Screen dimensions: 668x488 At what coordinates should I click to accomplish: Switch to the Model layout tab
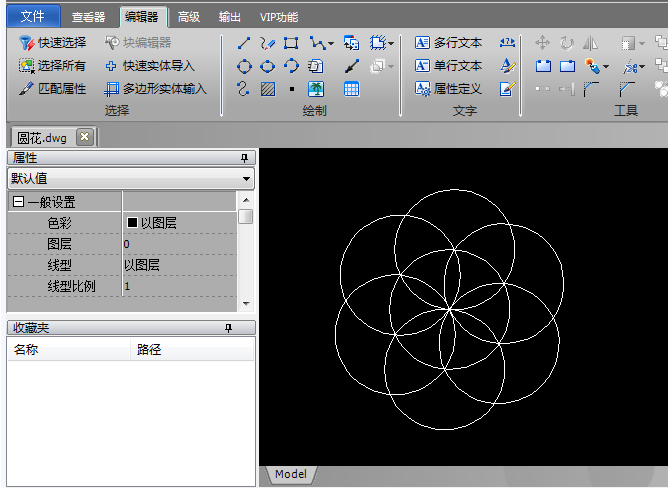pyautogui.click(x=291, y=474)
